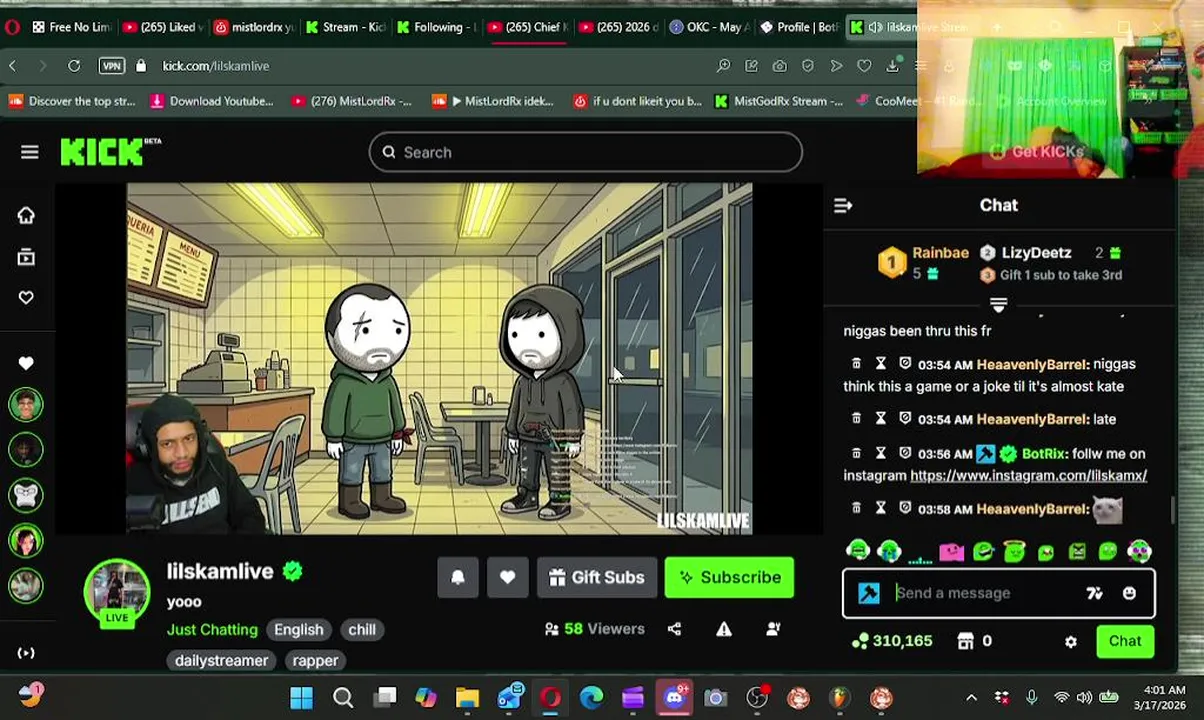This screenshot has height=720, width=1204.
Task: Expand sidebar with bottom arrow toggle
Action: click(26, 653)
